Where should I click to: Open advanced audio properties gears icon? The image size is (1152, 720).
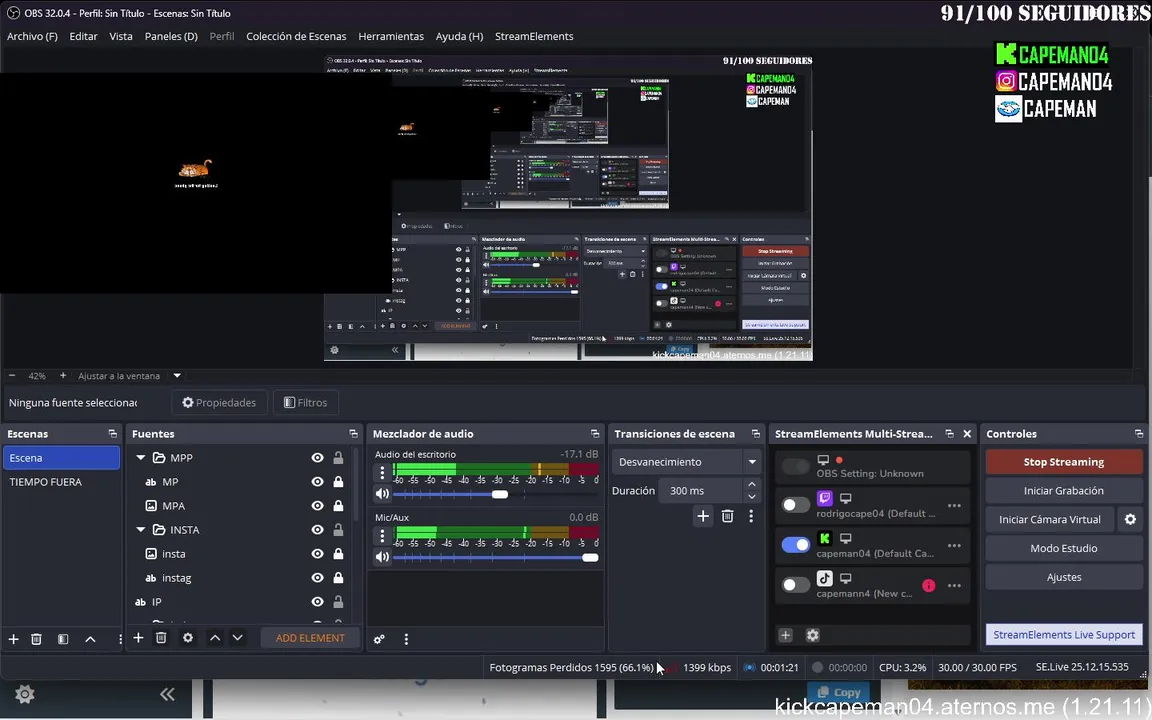pos(379,639)
